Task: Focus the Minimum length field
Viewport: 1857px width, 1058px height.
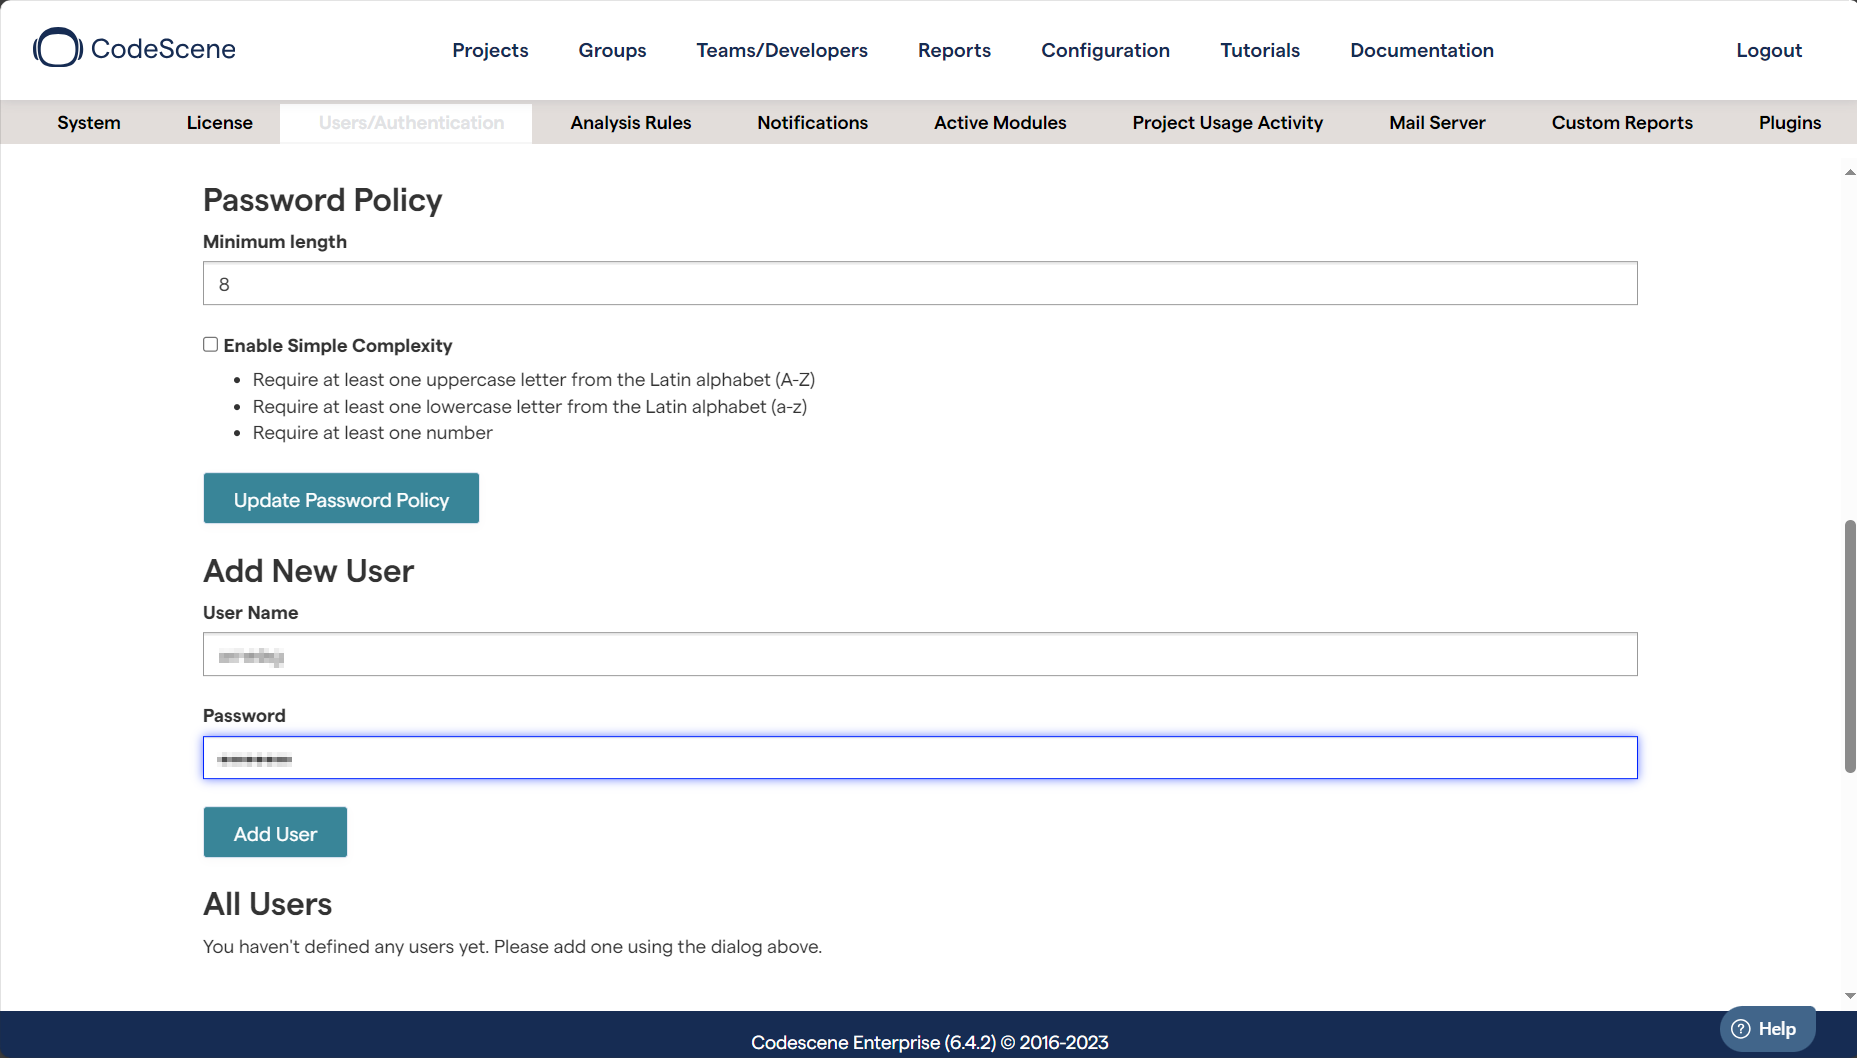Action: (x=920, y=283)
